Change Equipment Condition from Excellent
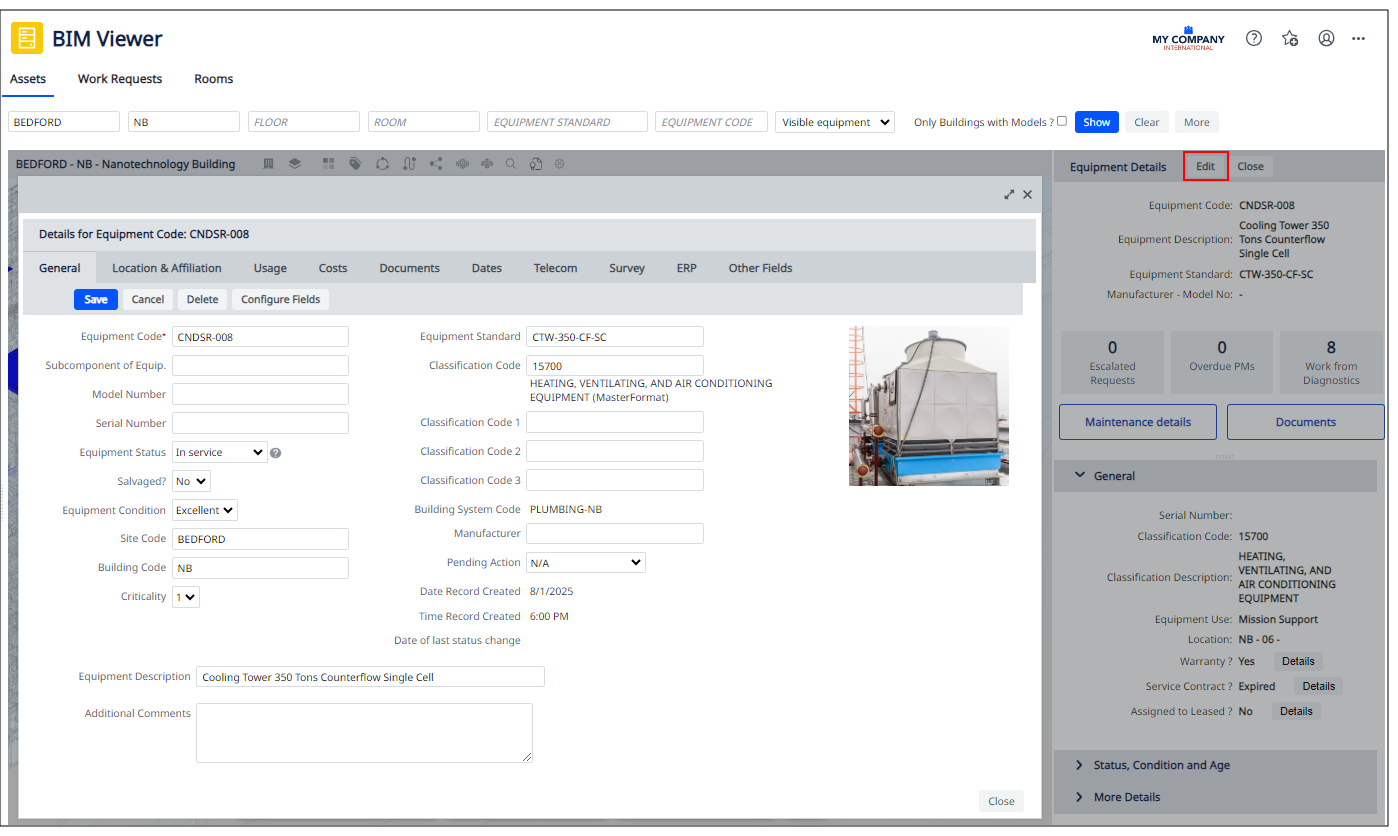The height and width of the screenshot is (836, 1398). (204, 510)
